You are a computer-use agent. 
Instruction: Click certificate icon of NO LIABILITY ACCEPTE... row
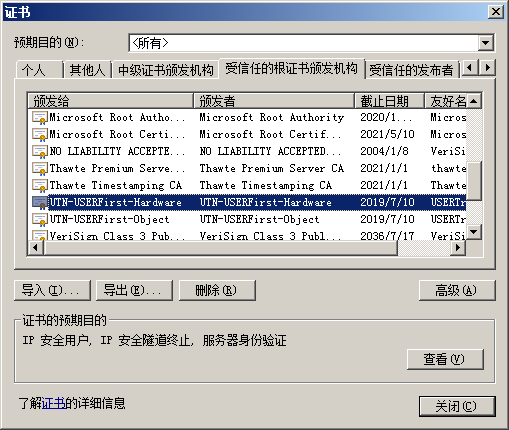(39, 152)
